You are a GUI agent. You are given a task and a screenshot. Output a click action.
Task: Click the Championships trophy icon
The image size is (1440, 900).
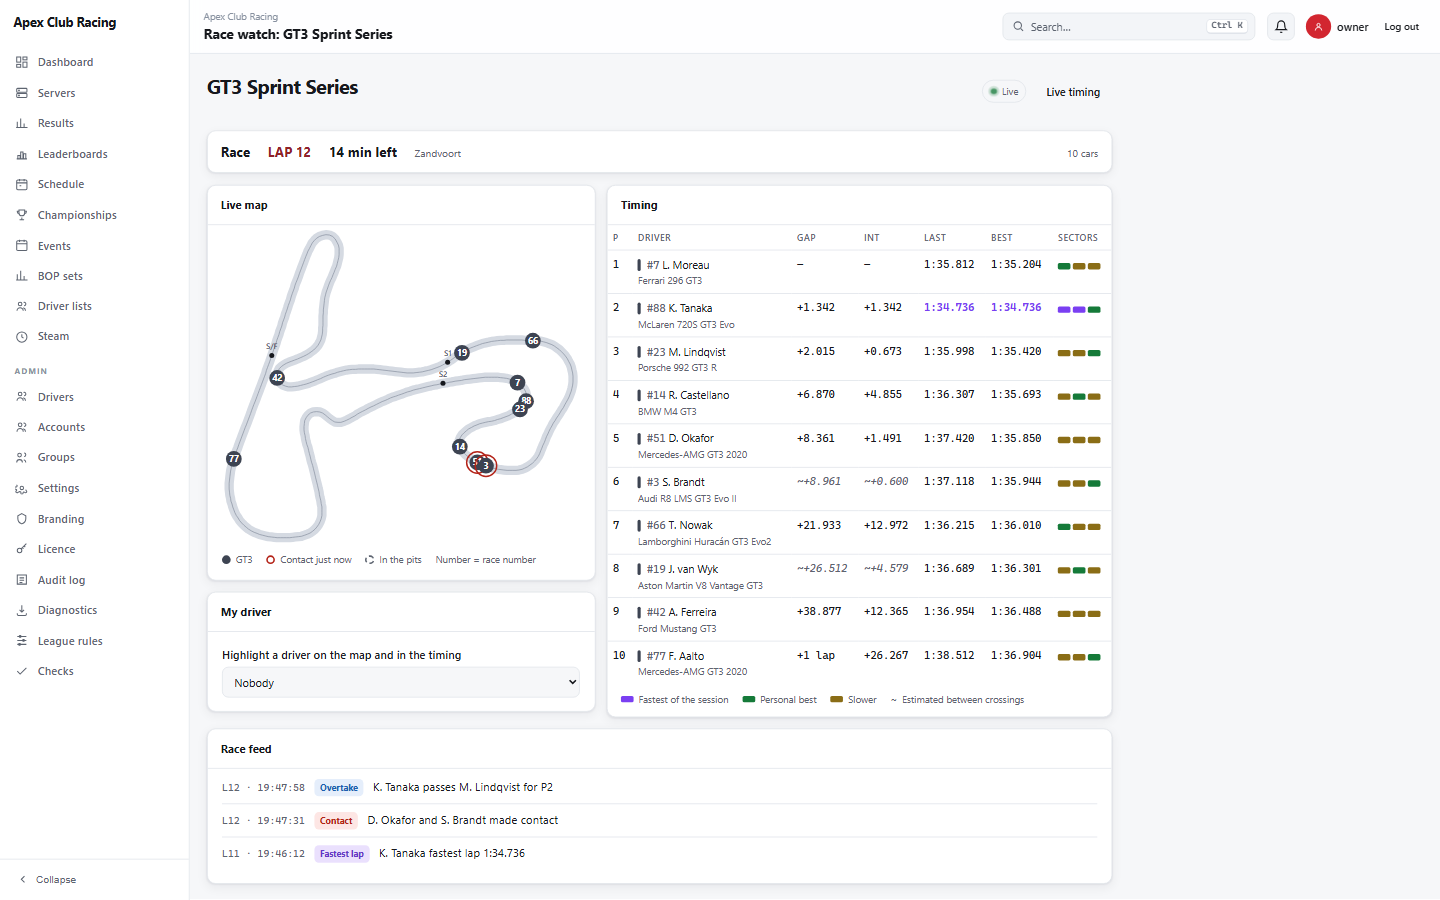(22, 215)
